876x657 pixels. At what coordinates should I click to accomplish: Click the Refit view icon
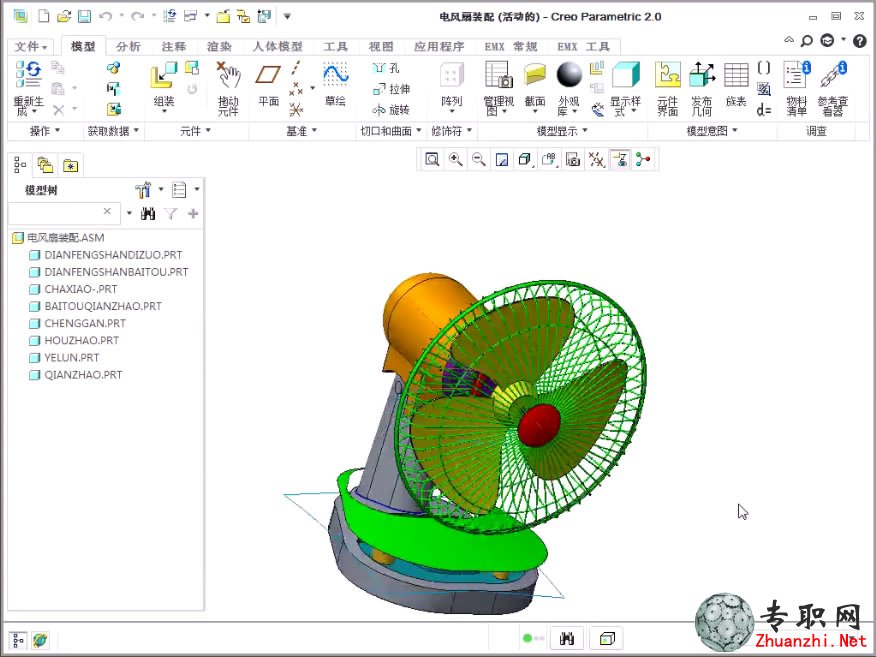pyautogui.click(x=432, y=160)
